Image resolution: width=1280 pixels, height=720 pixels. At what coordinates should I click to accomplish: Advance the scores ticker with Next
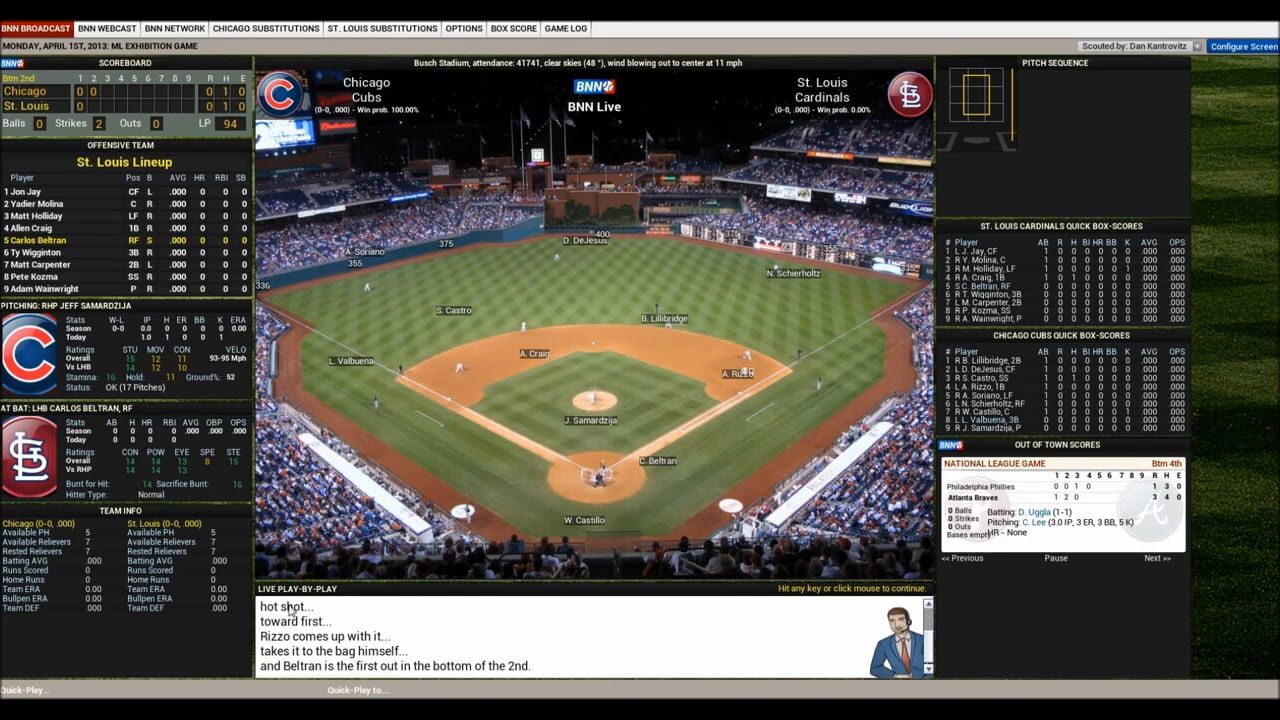(x=1157, y=558)
